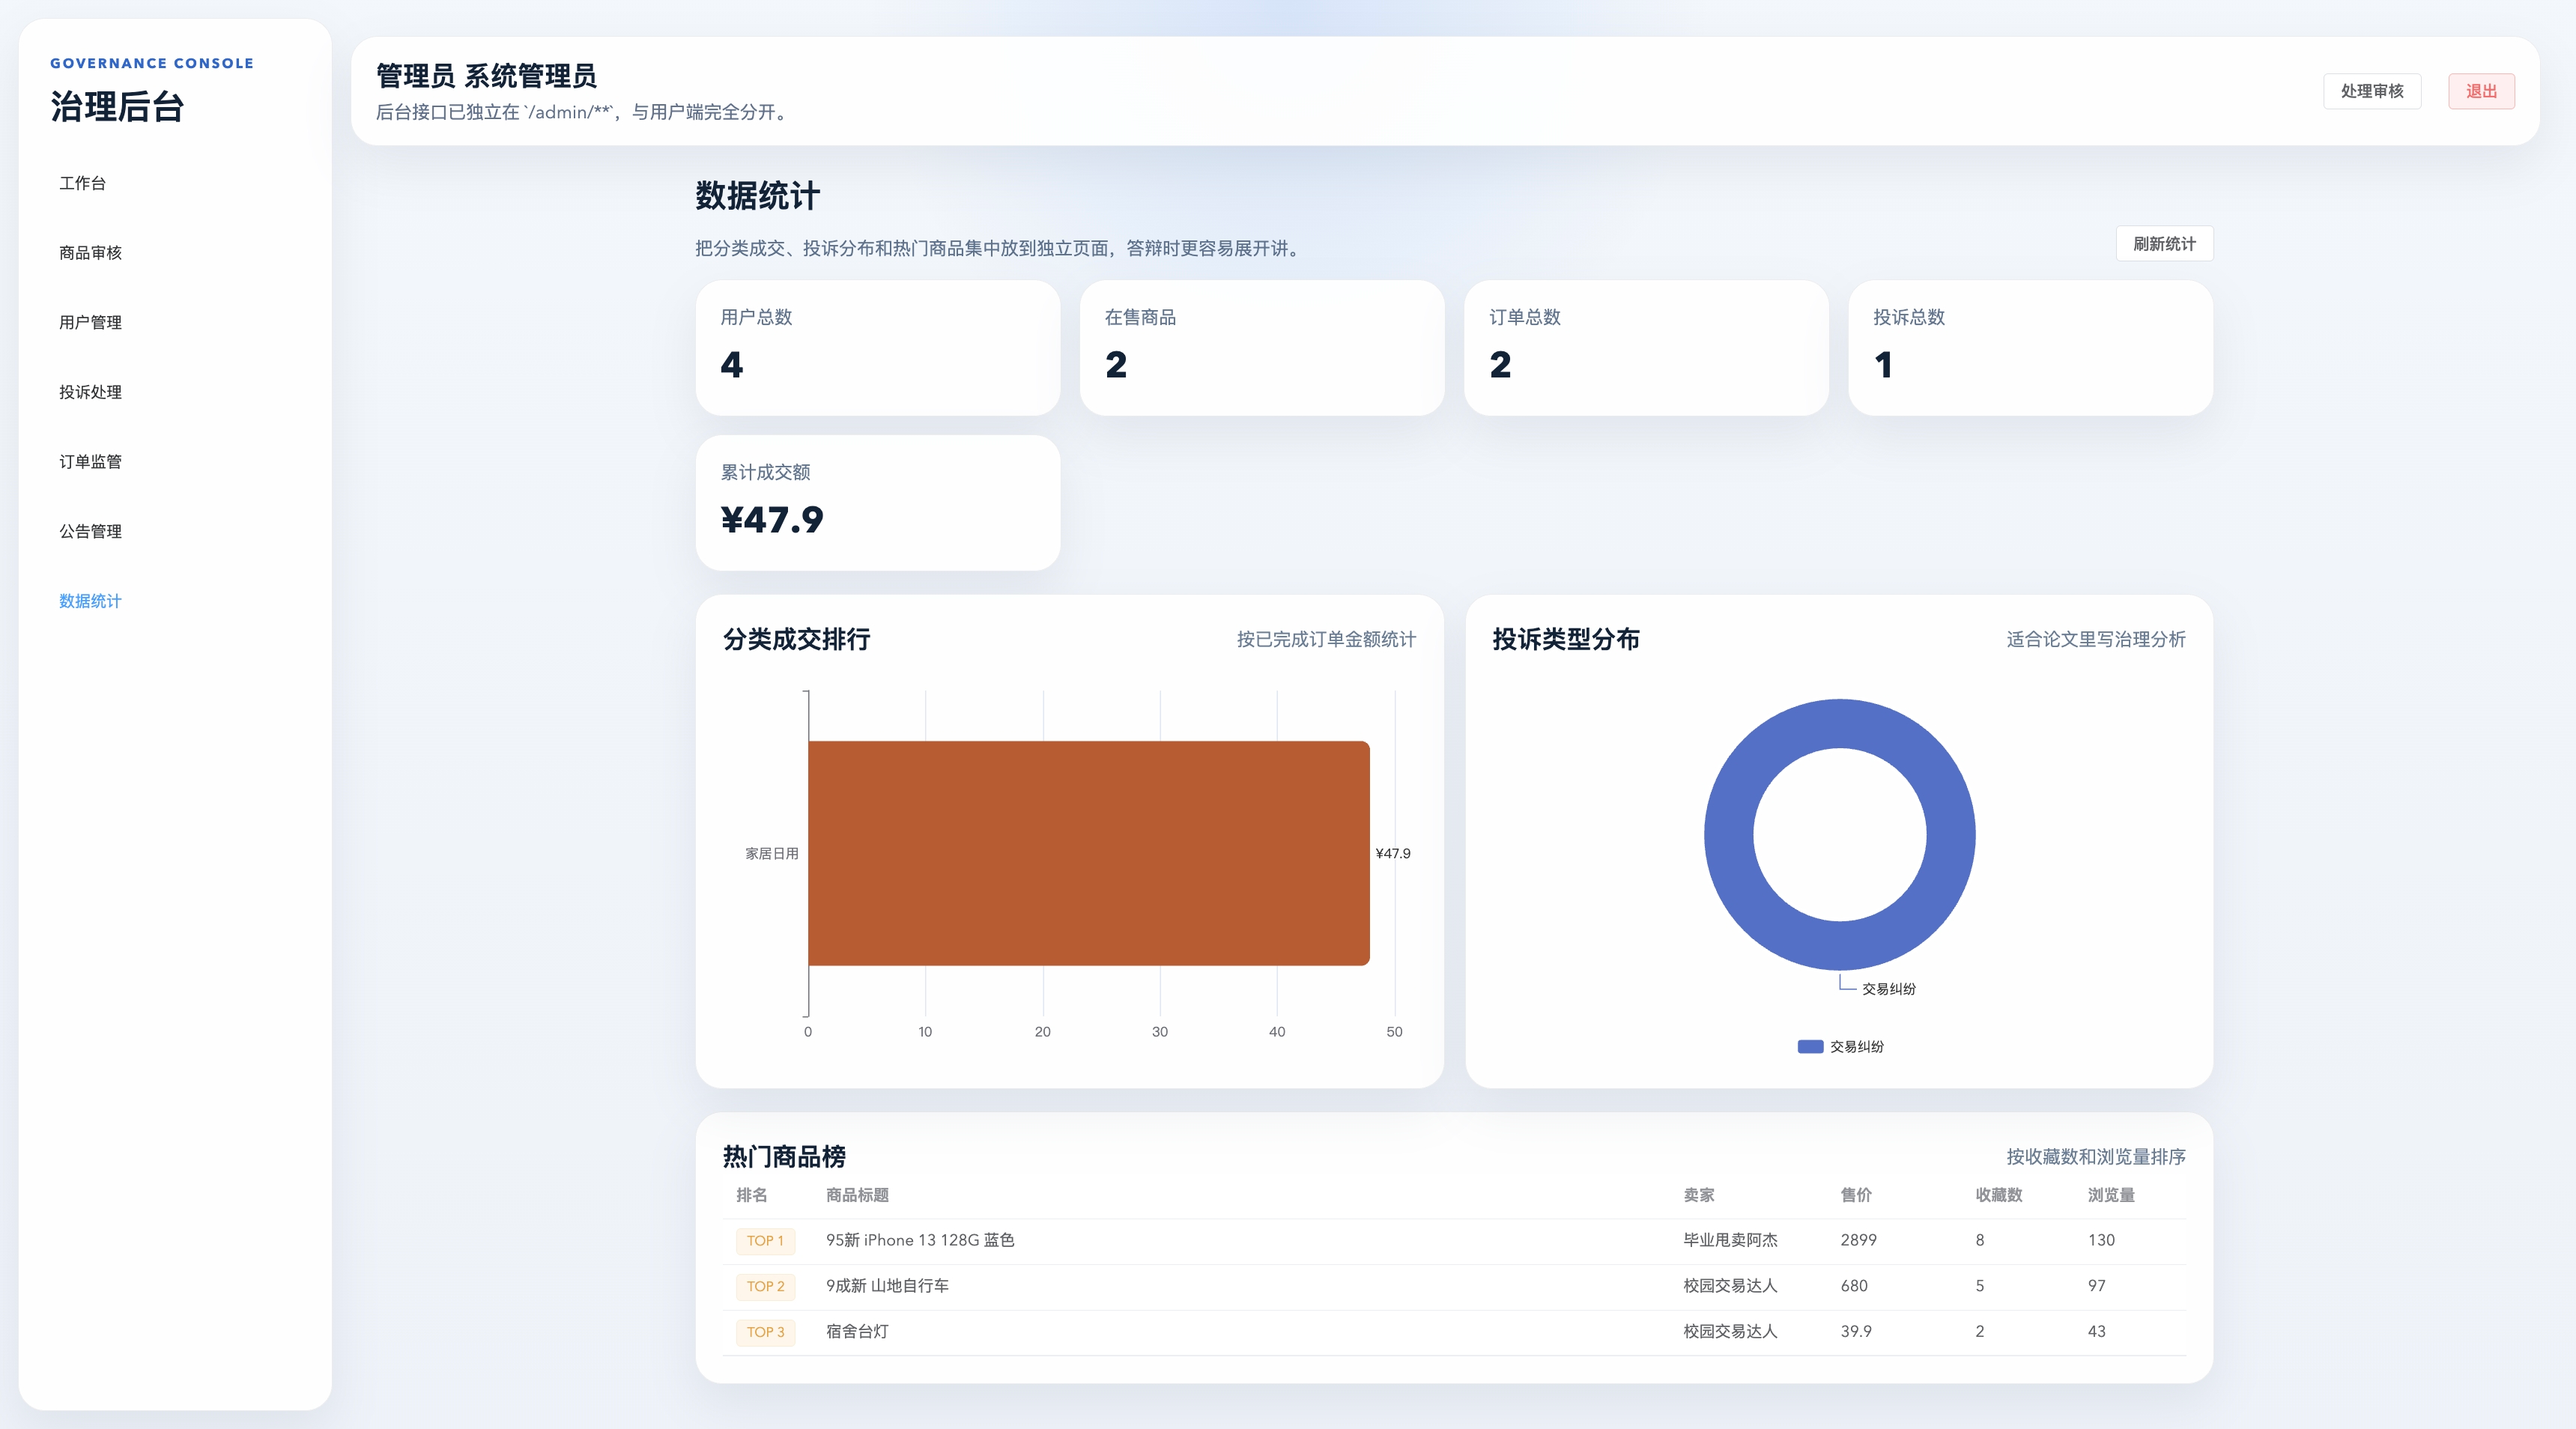
Task: Click the 管理员 系统管理员 header title
Action: tap(486, 76)
